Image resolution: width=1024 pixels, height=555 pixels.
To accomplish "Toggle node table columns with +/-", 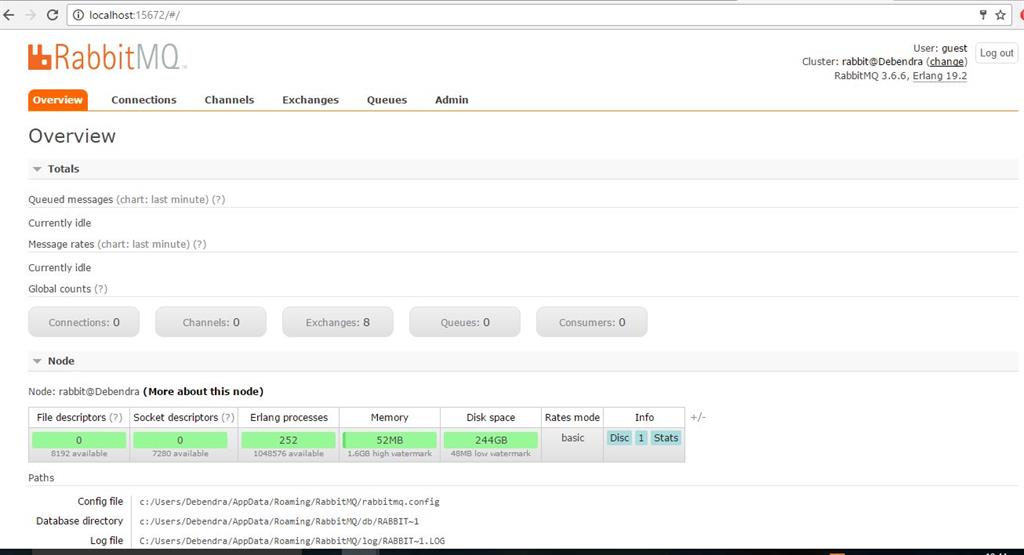I will (x=698, y=417).
